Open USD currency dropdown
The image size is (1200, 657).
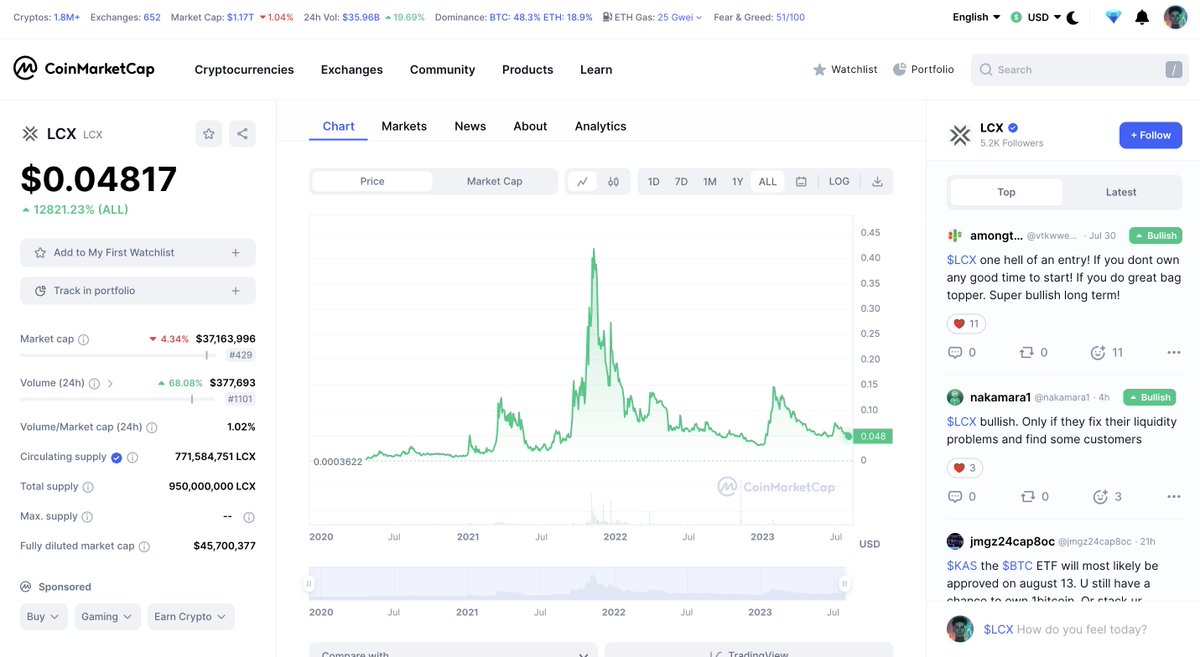(1037, 17)
